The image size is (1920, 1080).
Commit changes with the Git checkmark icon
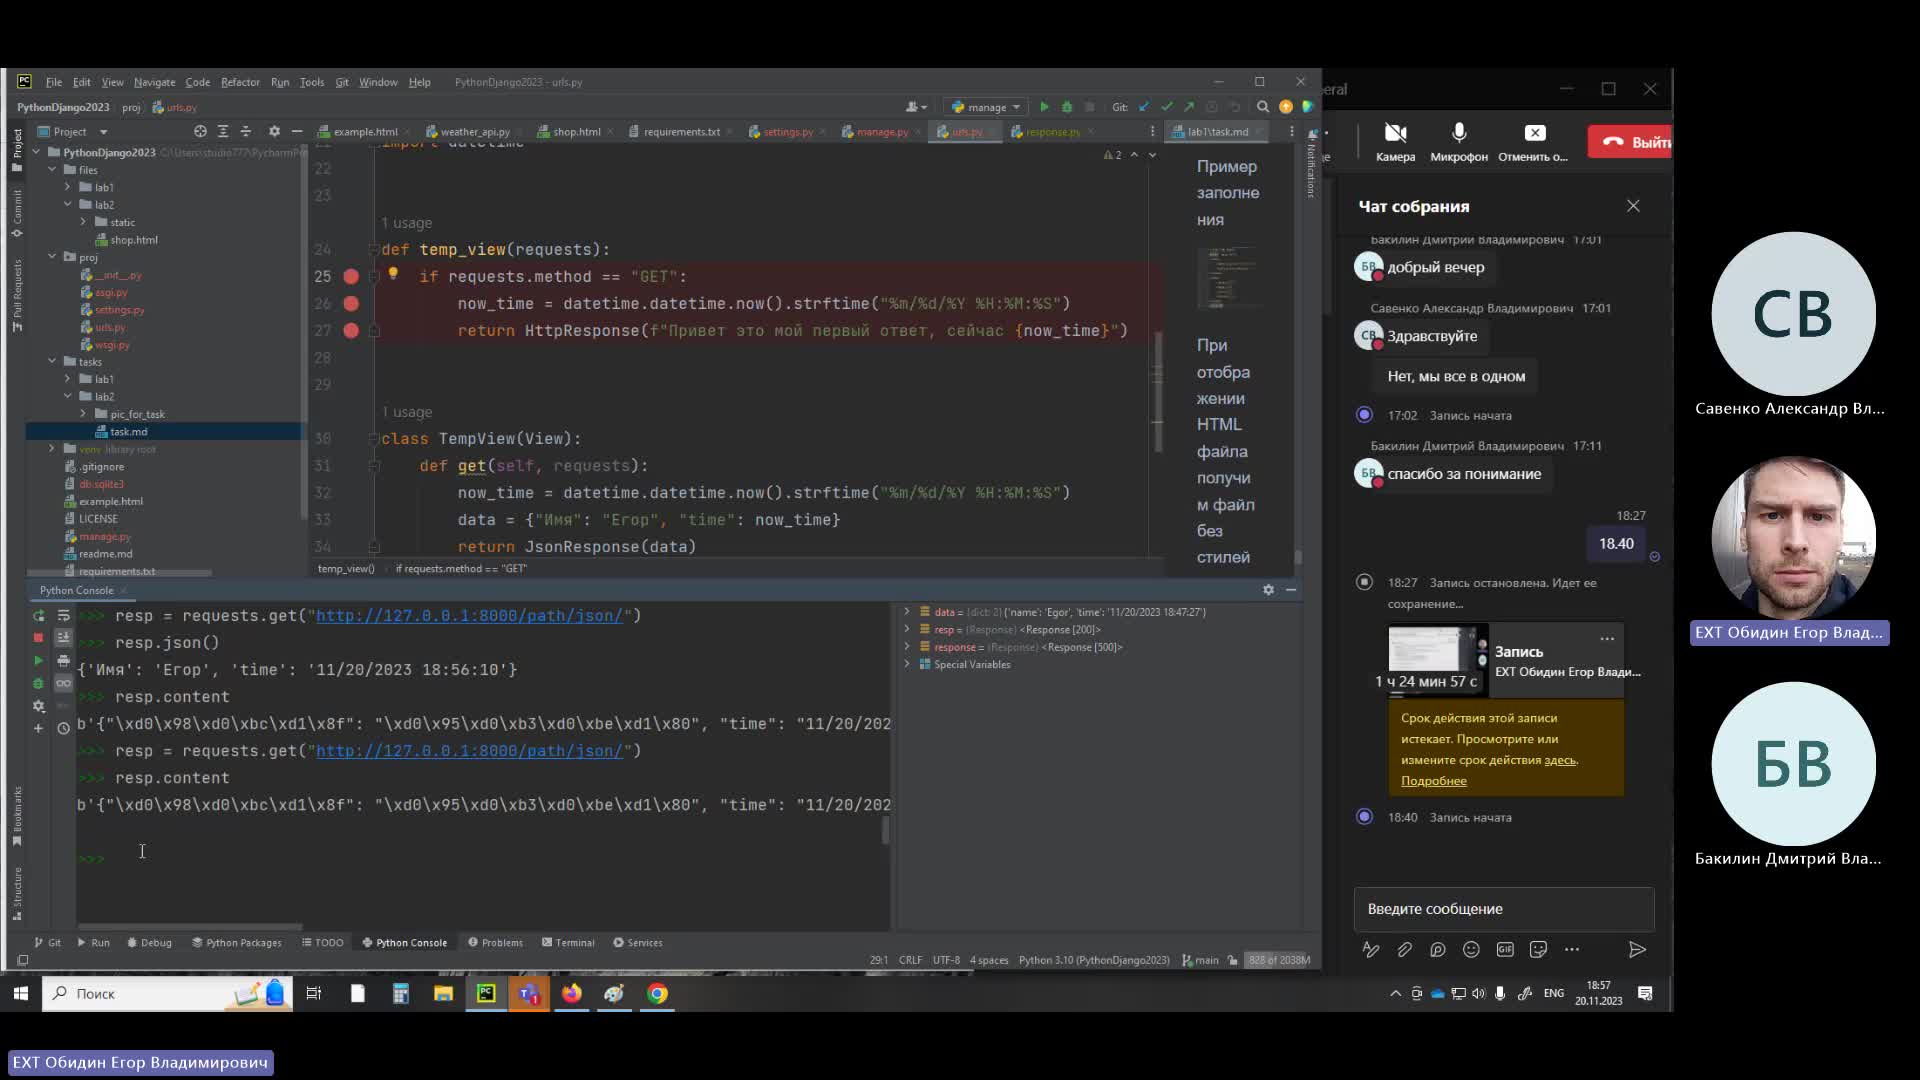(x=1166, y=107)
